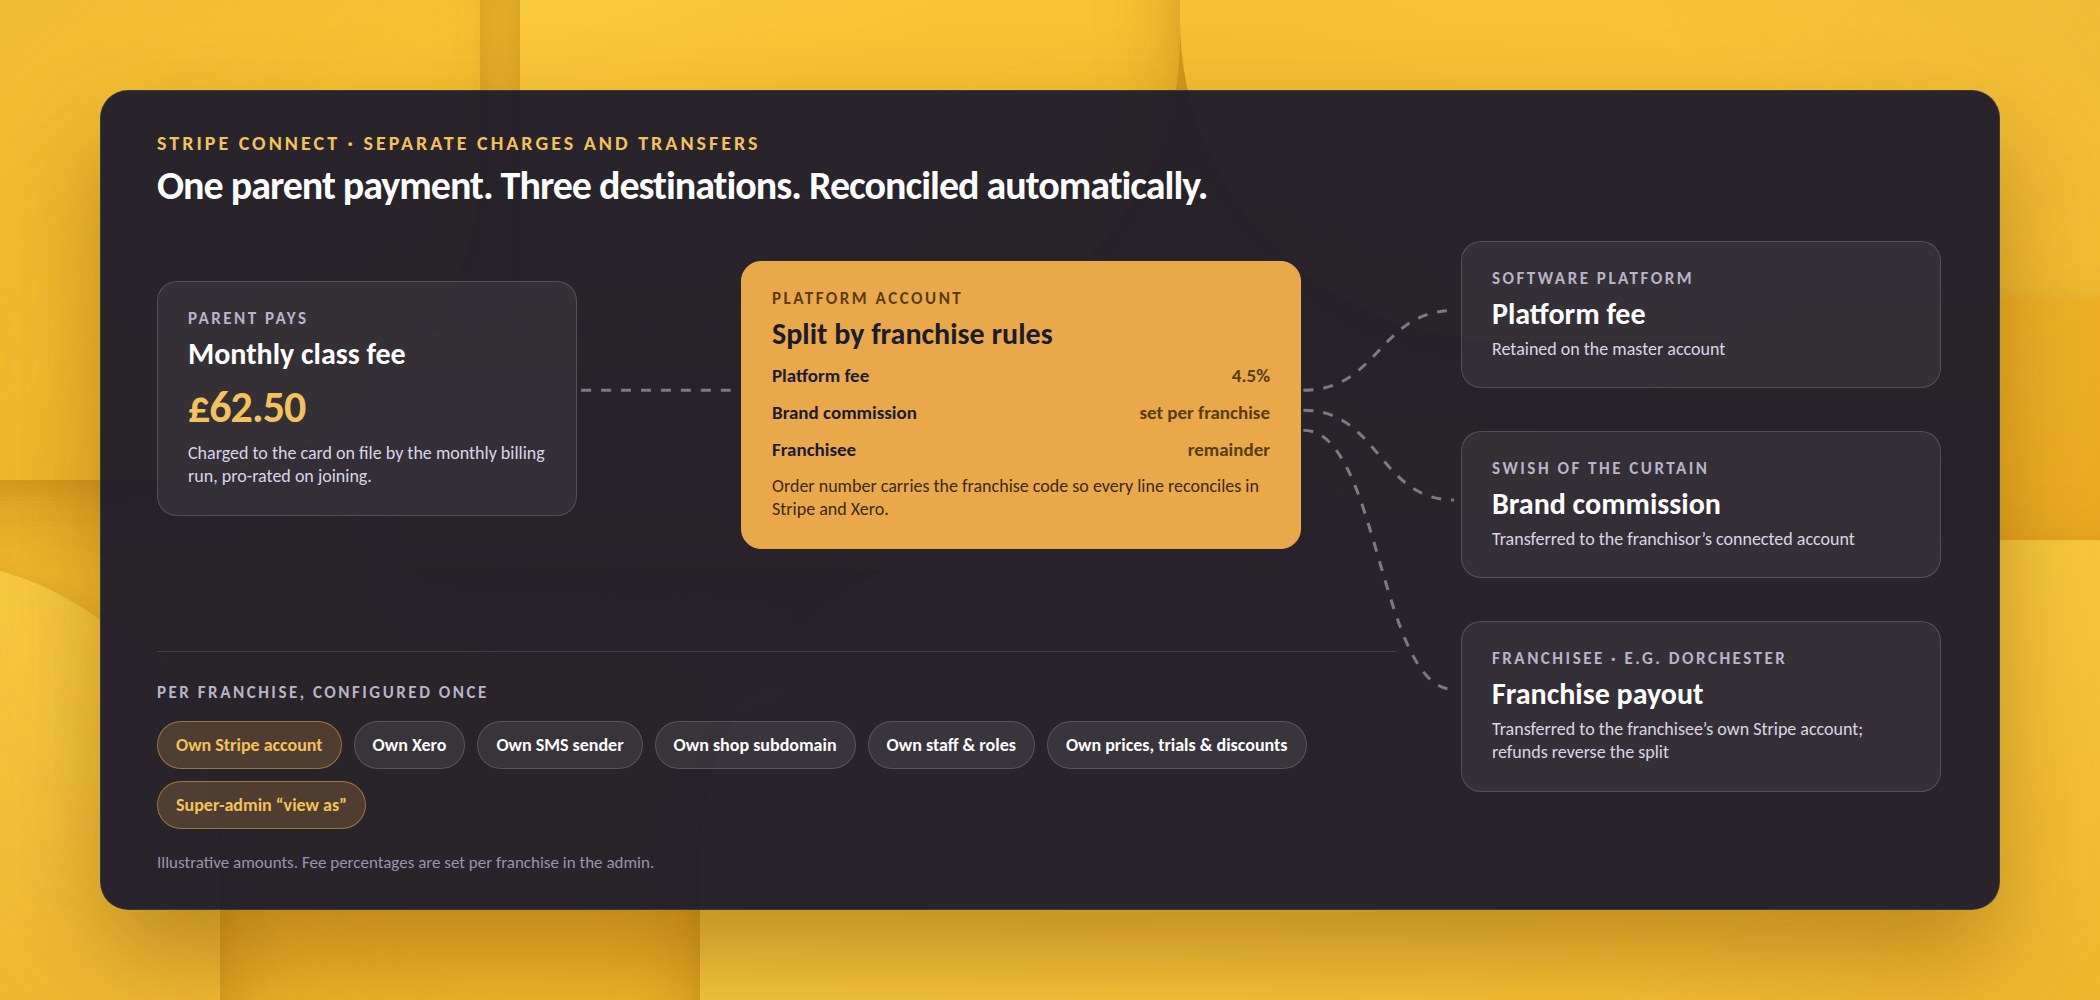Choose the Own SMS sender pill

tap(559, 745)
